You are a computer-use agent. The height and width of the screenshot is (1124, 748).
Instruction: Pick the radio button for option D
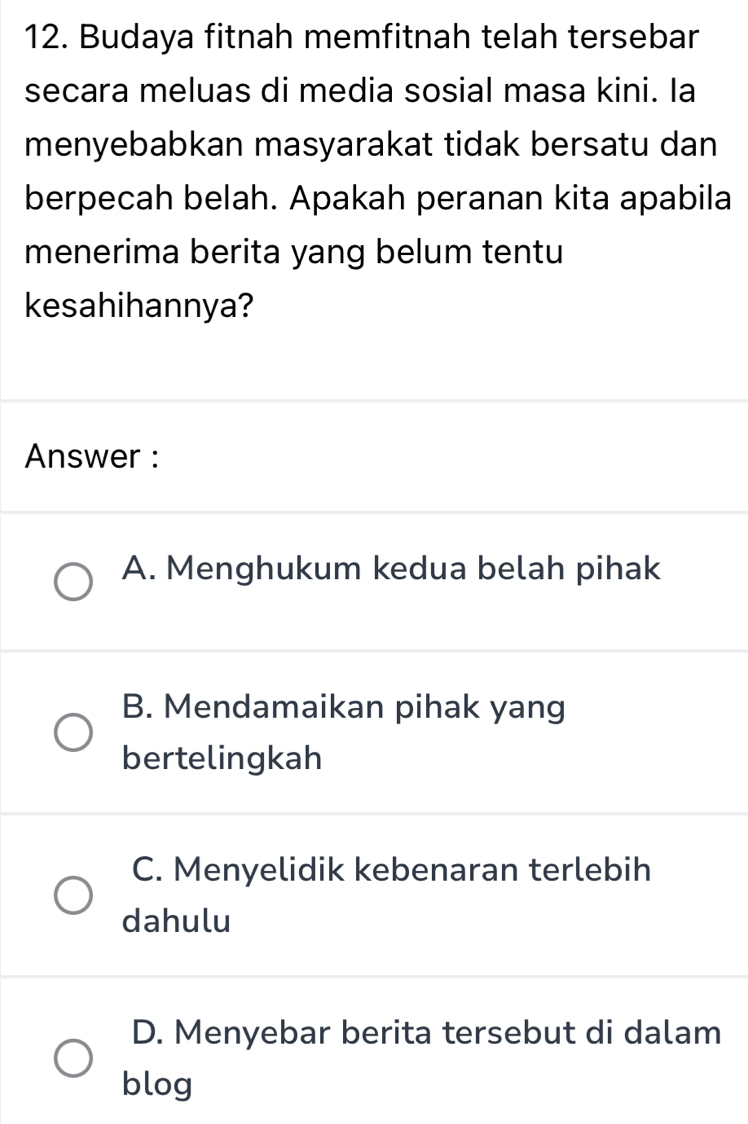click(74, 1058)
